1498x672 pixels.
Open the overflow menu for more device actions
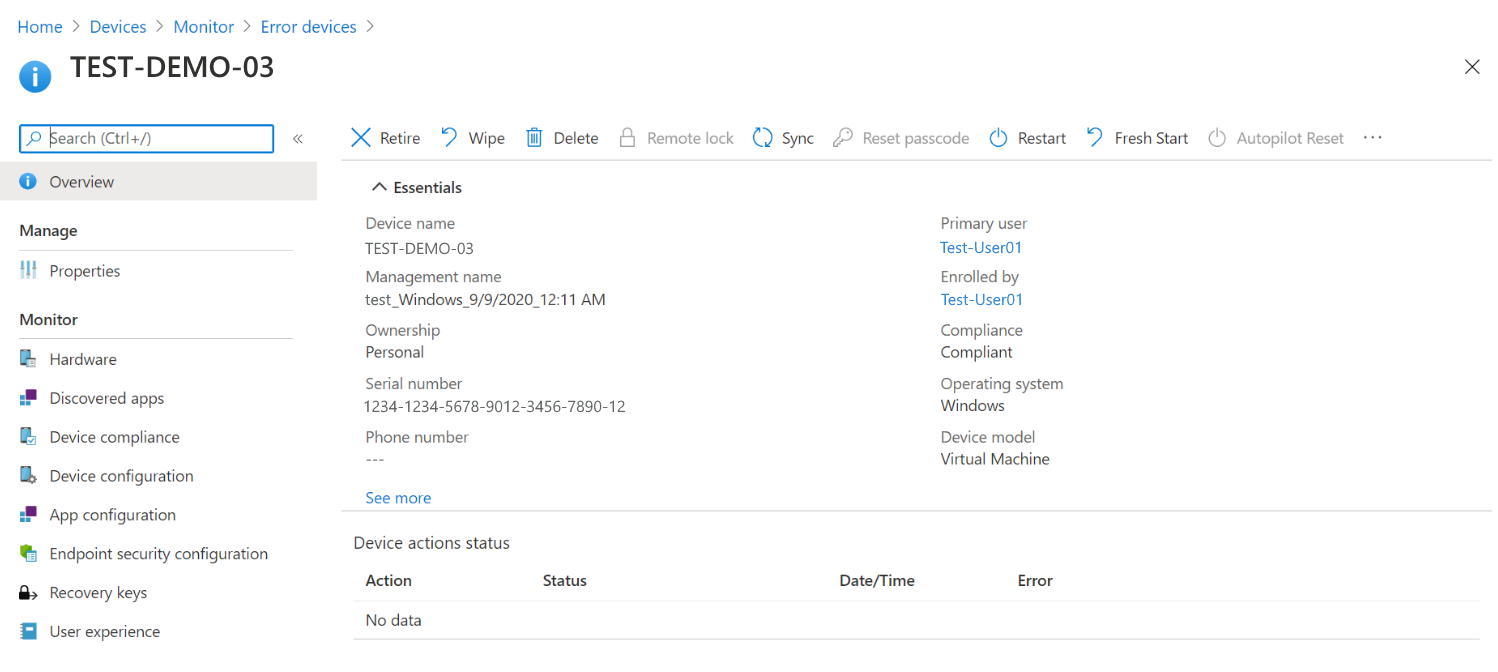coord(1372,137)
